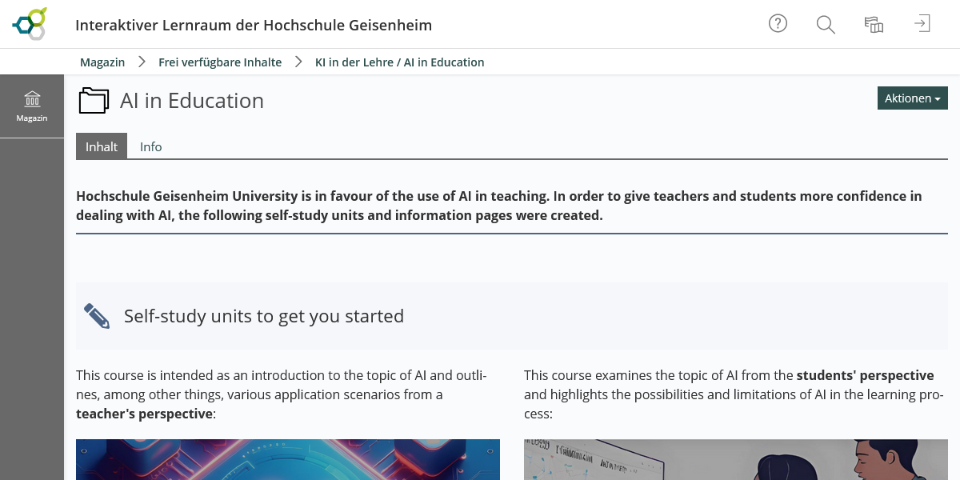Open Magazin in the left sidebar
960x480 pixels.
(32, 106)
